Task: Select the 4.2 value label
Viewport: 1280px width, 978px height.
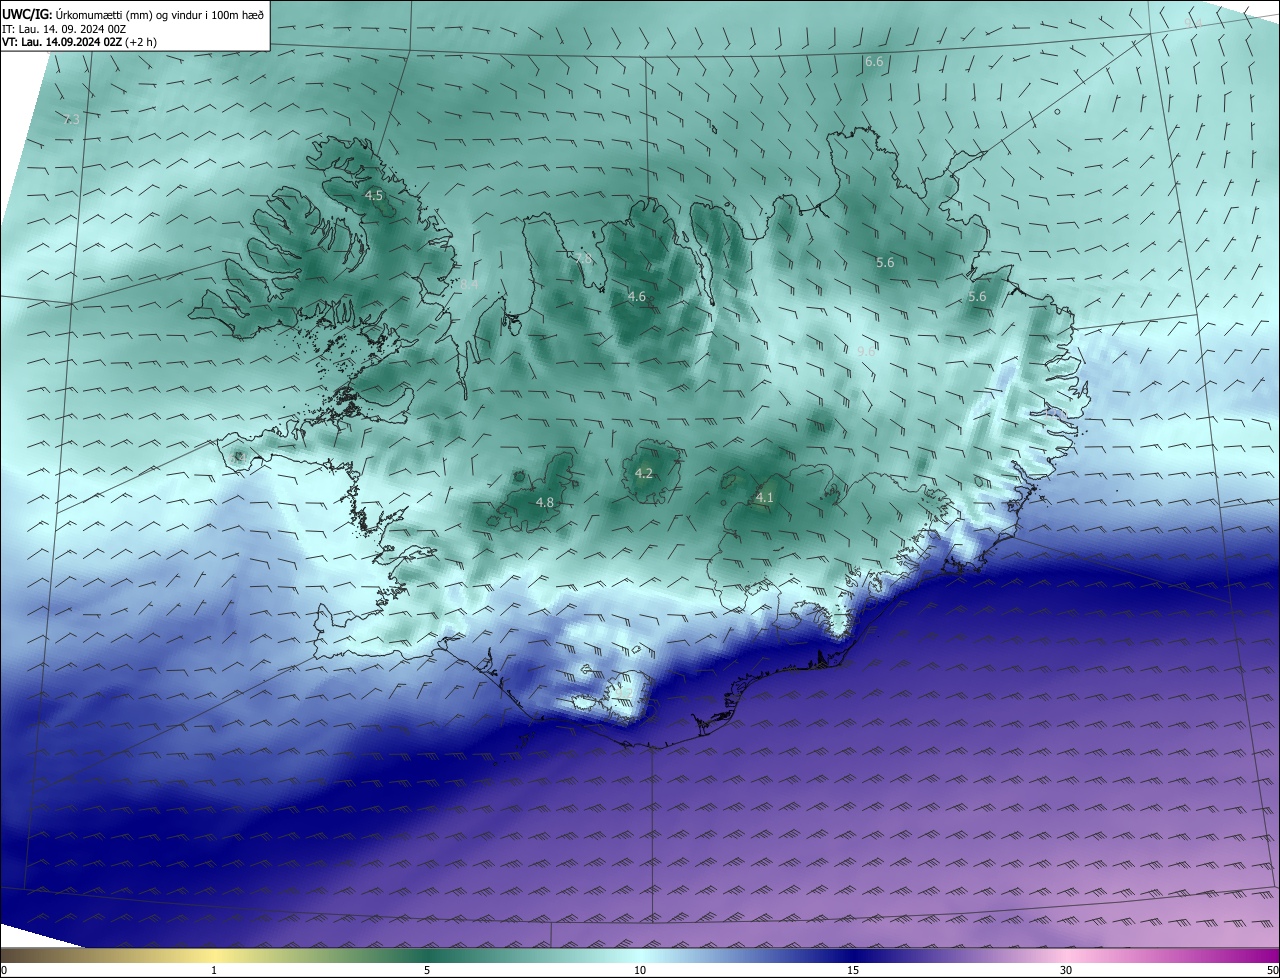Action: [x=644, y=474]
